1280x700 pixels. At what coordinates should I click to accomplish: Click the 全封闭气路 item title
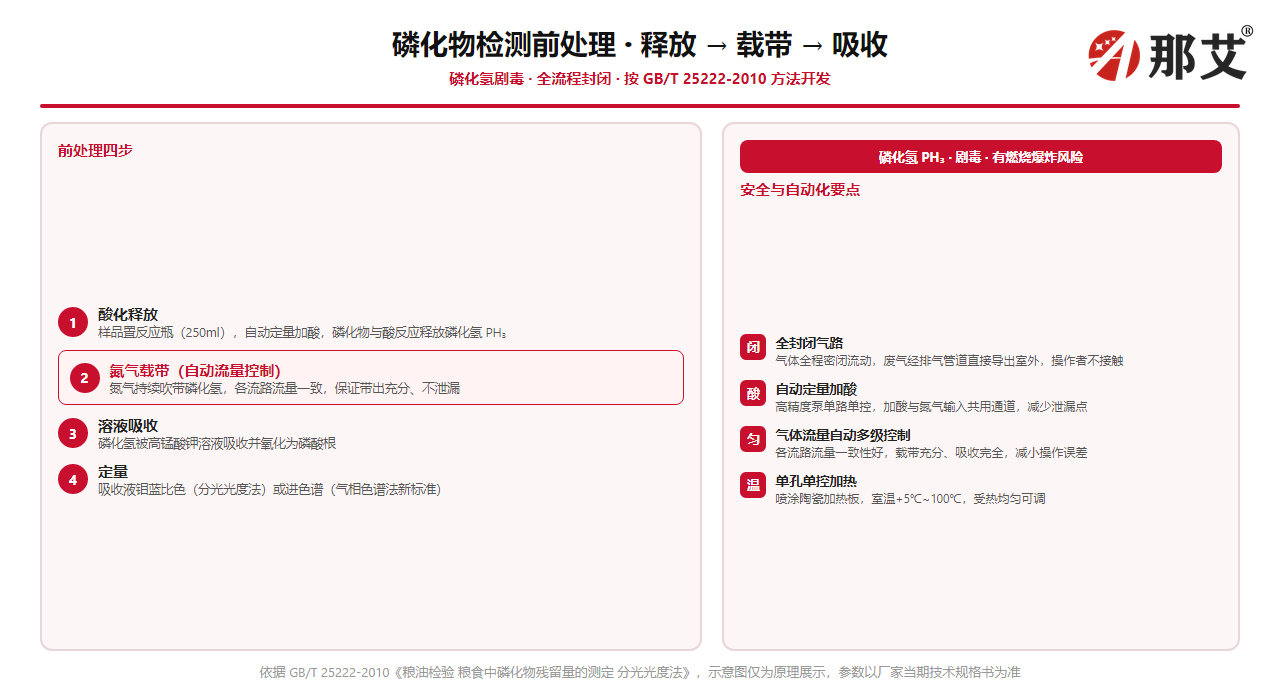pyautogui.click(x=810, y=343)
